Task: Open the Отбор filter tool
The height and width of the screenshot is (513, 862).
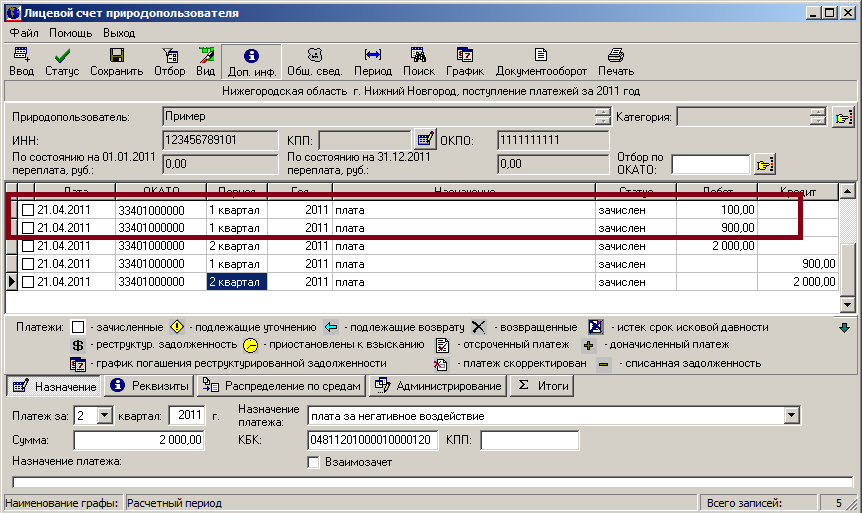Action: (x=170, y=62)
